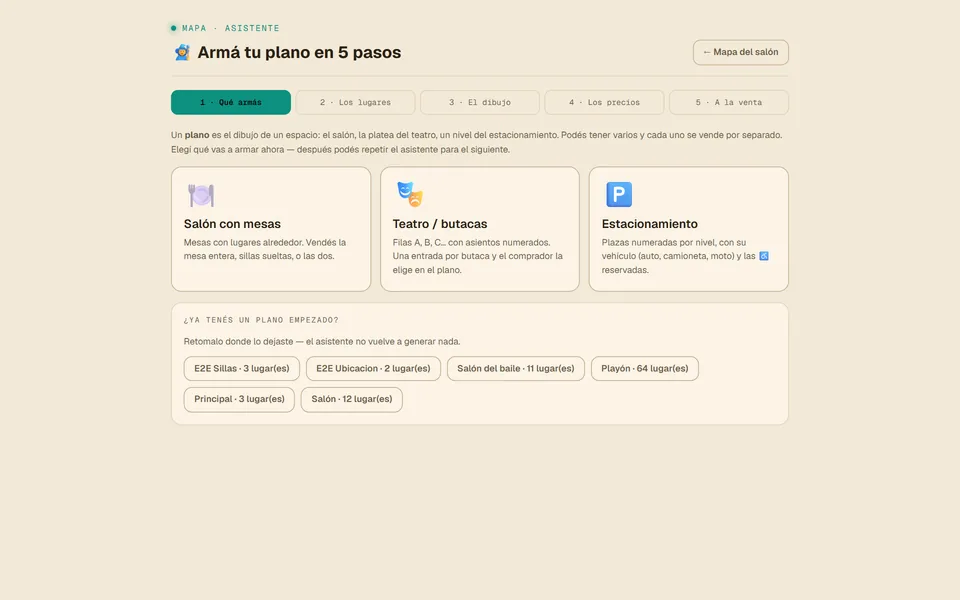Select the Teatro / butacas card

coord(480,229)
